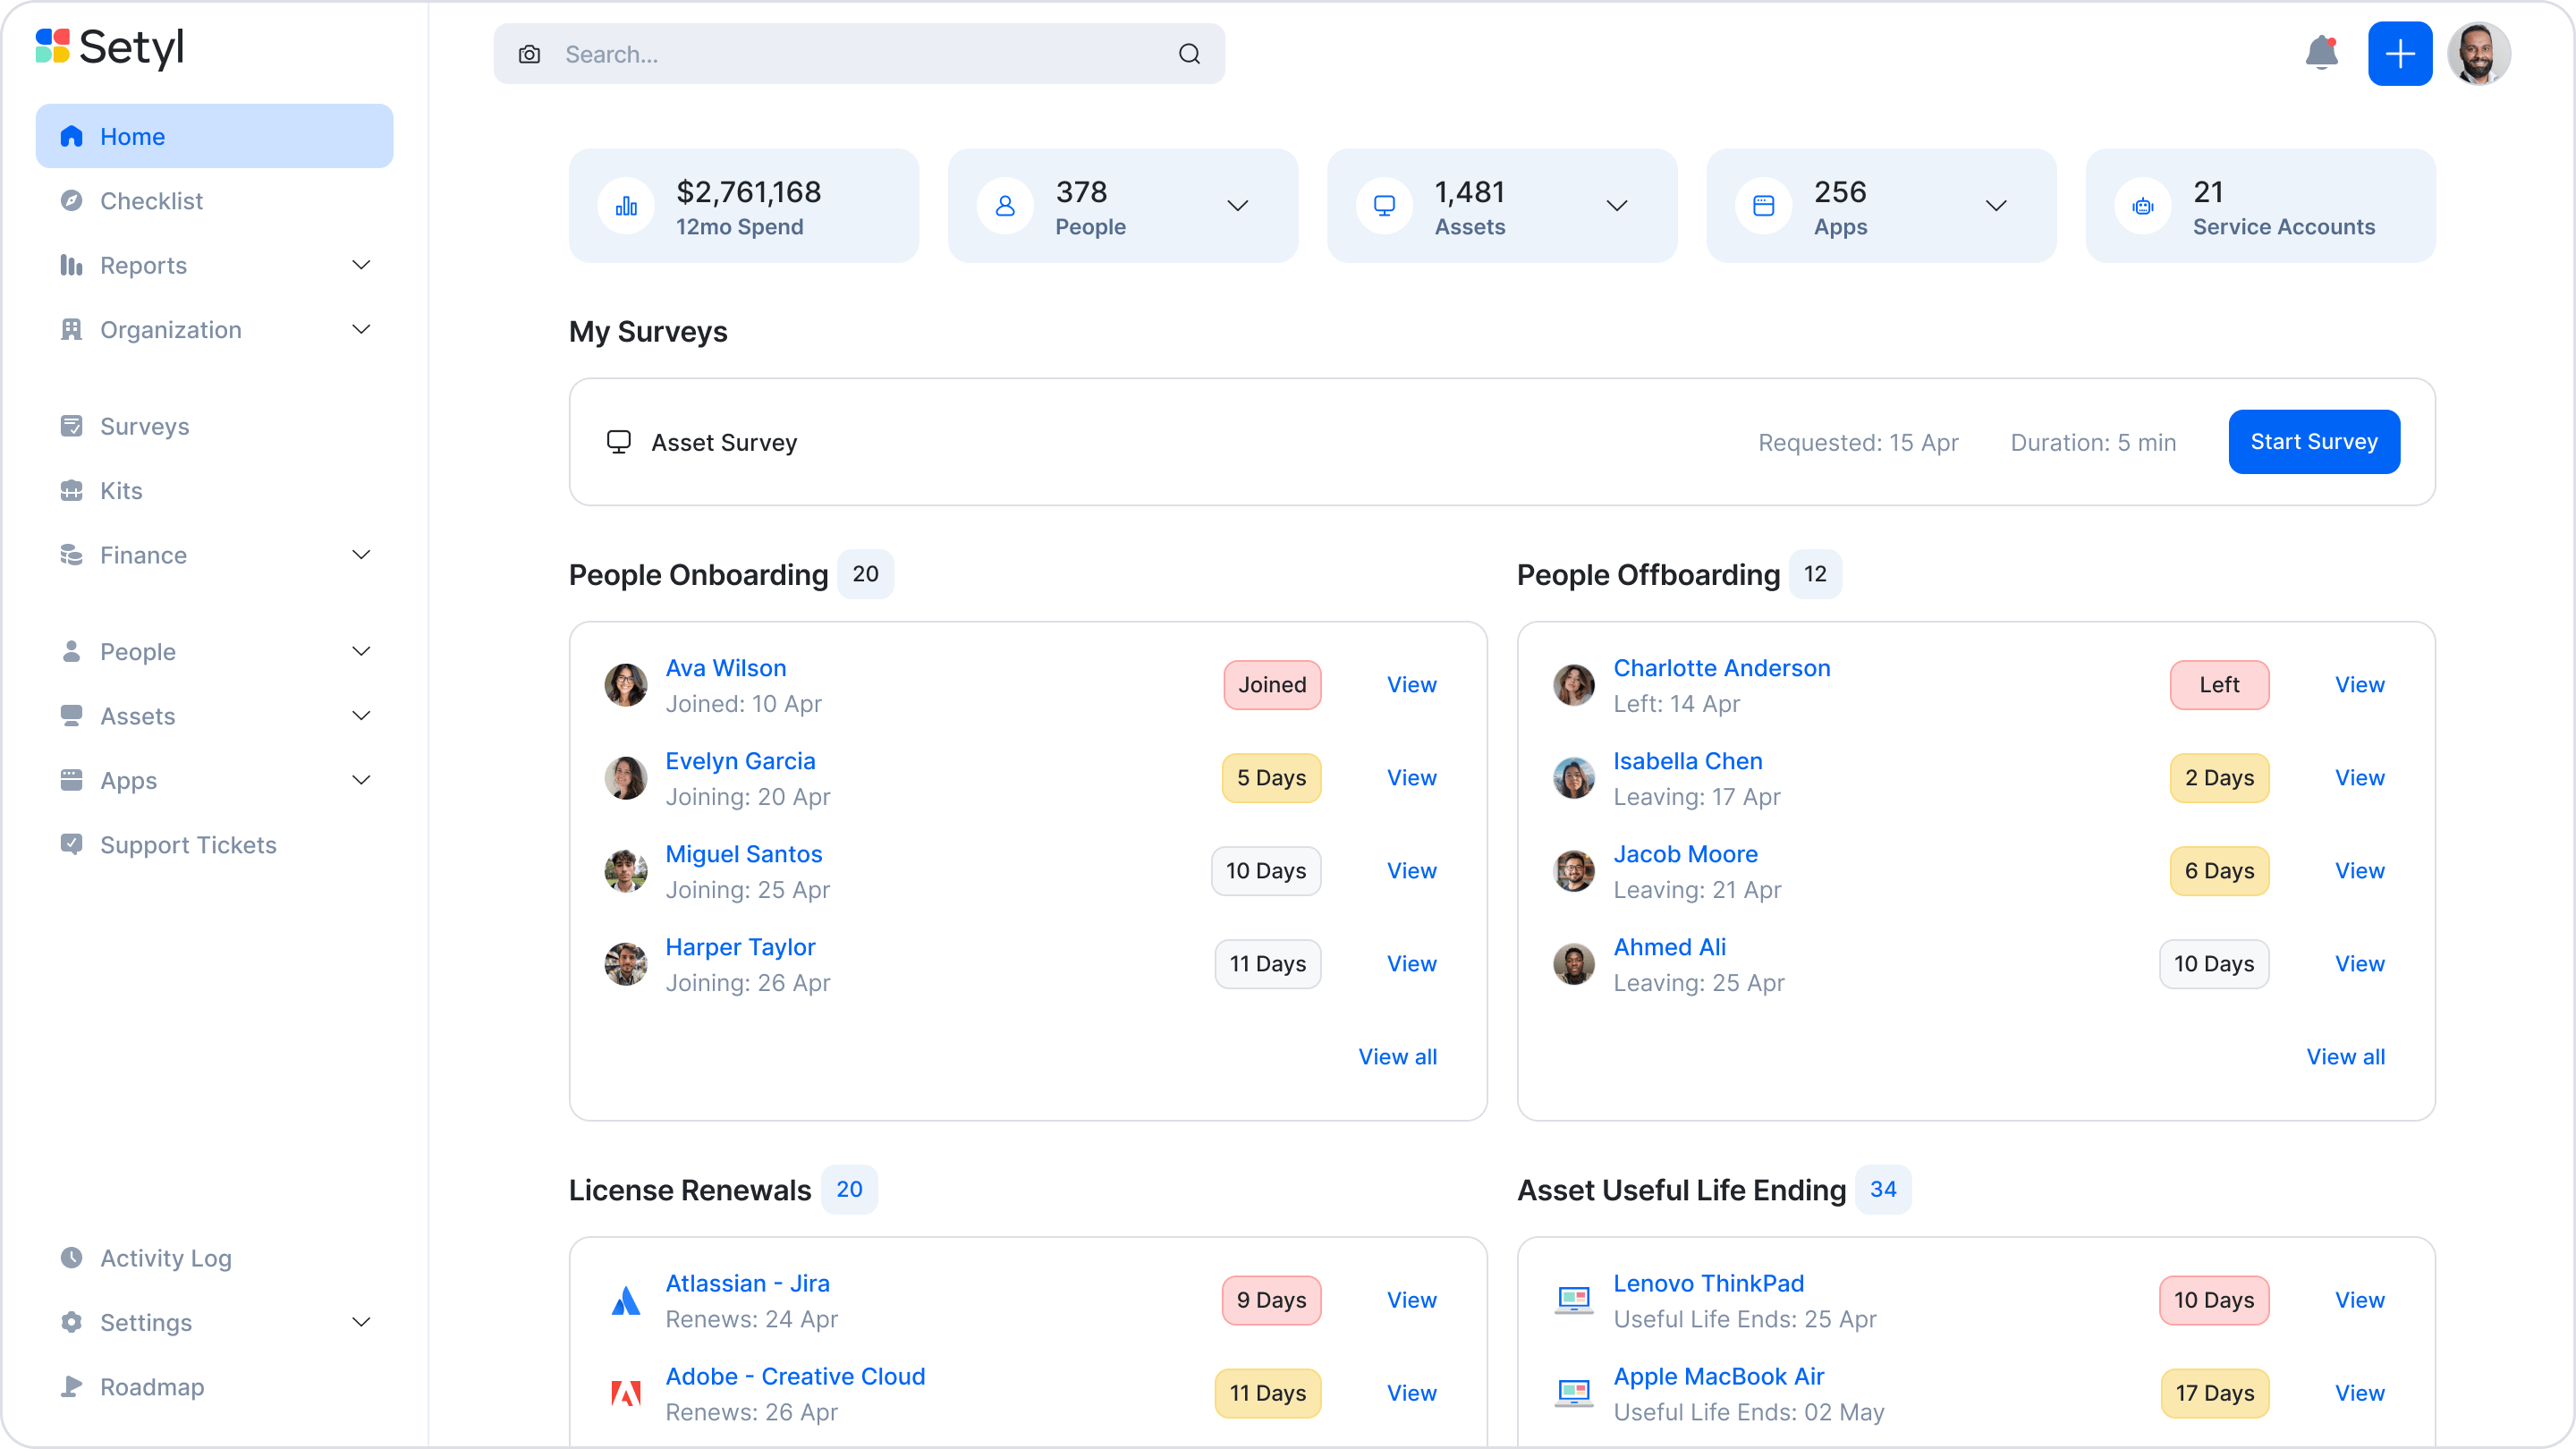This screenshot has width=2576, height=1449.
Task: Click inside the search input field
Action: (x=820, y=54)
